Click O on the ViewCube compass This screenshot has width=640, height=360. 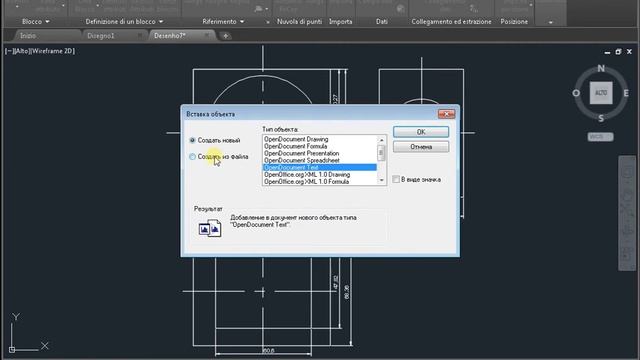576,93
